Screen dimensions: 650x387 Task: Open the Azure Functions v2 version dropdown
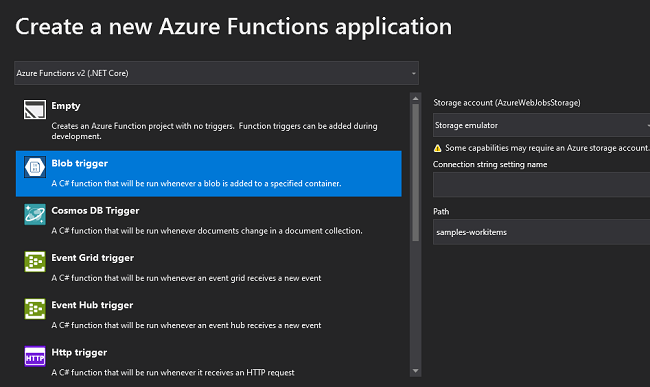[x=216, y=73]
